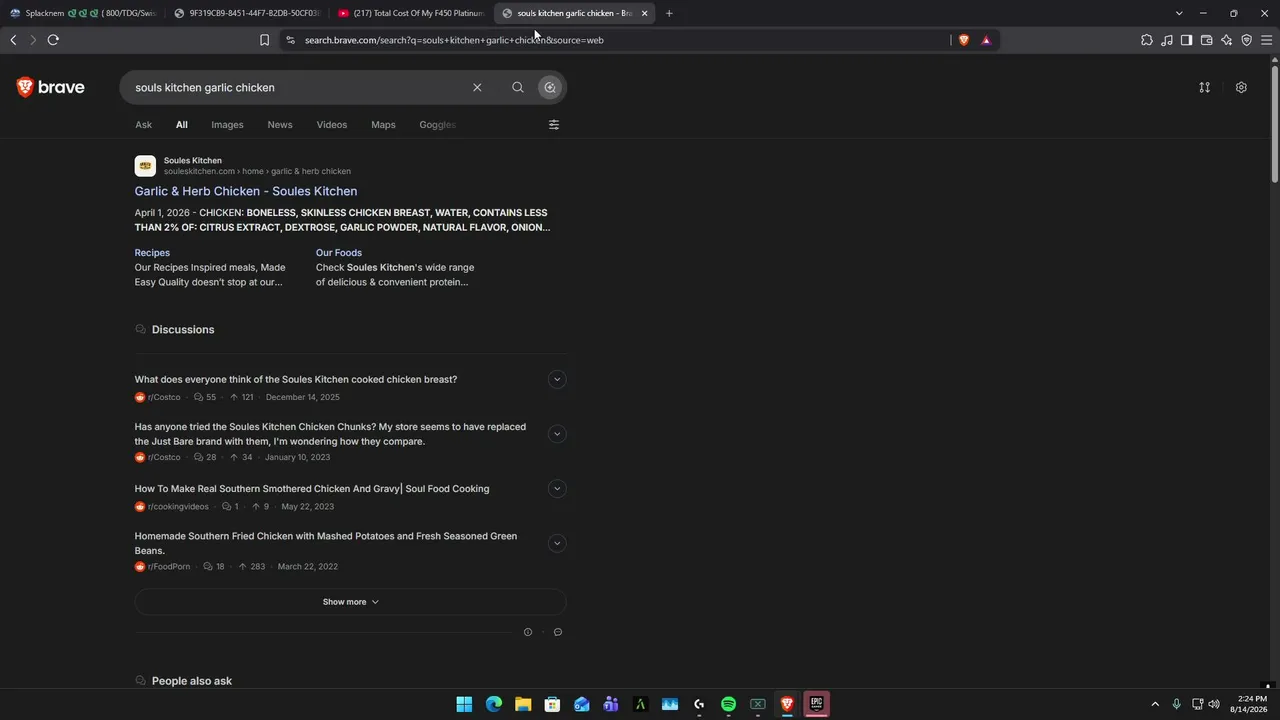Open the search filter sliders icon

554,125
